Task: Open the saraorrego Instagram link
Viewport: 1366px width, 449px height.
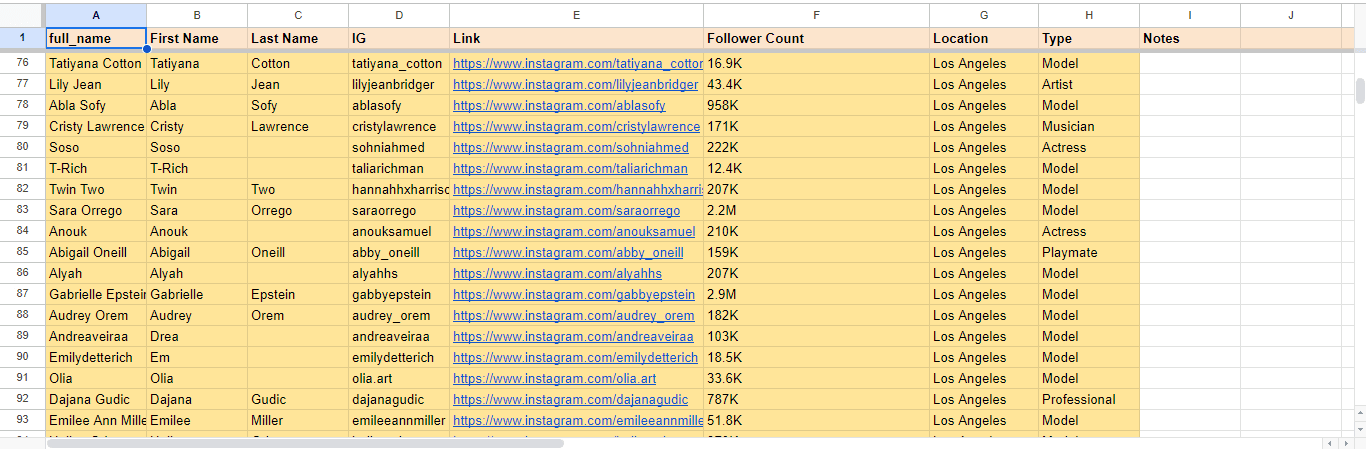Action: [x=566, y=211]
